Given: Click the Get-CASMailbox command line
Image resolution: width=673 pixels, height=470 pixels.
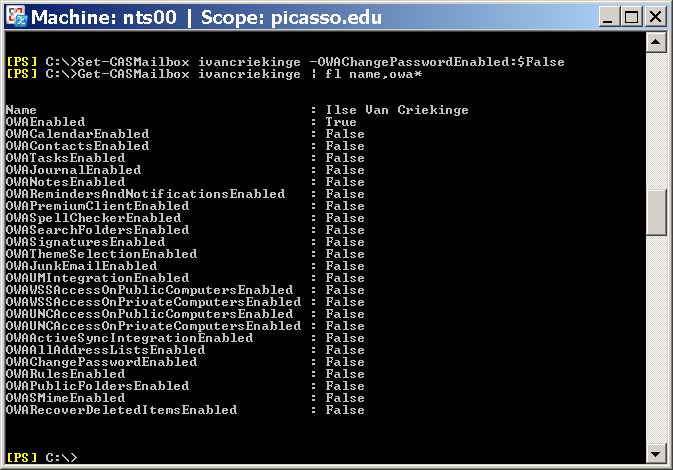Looking at the screenshot, I should click(214, 74).
